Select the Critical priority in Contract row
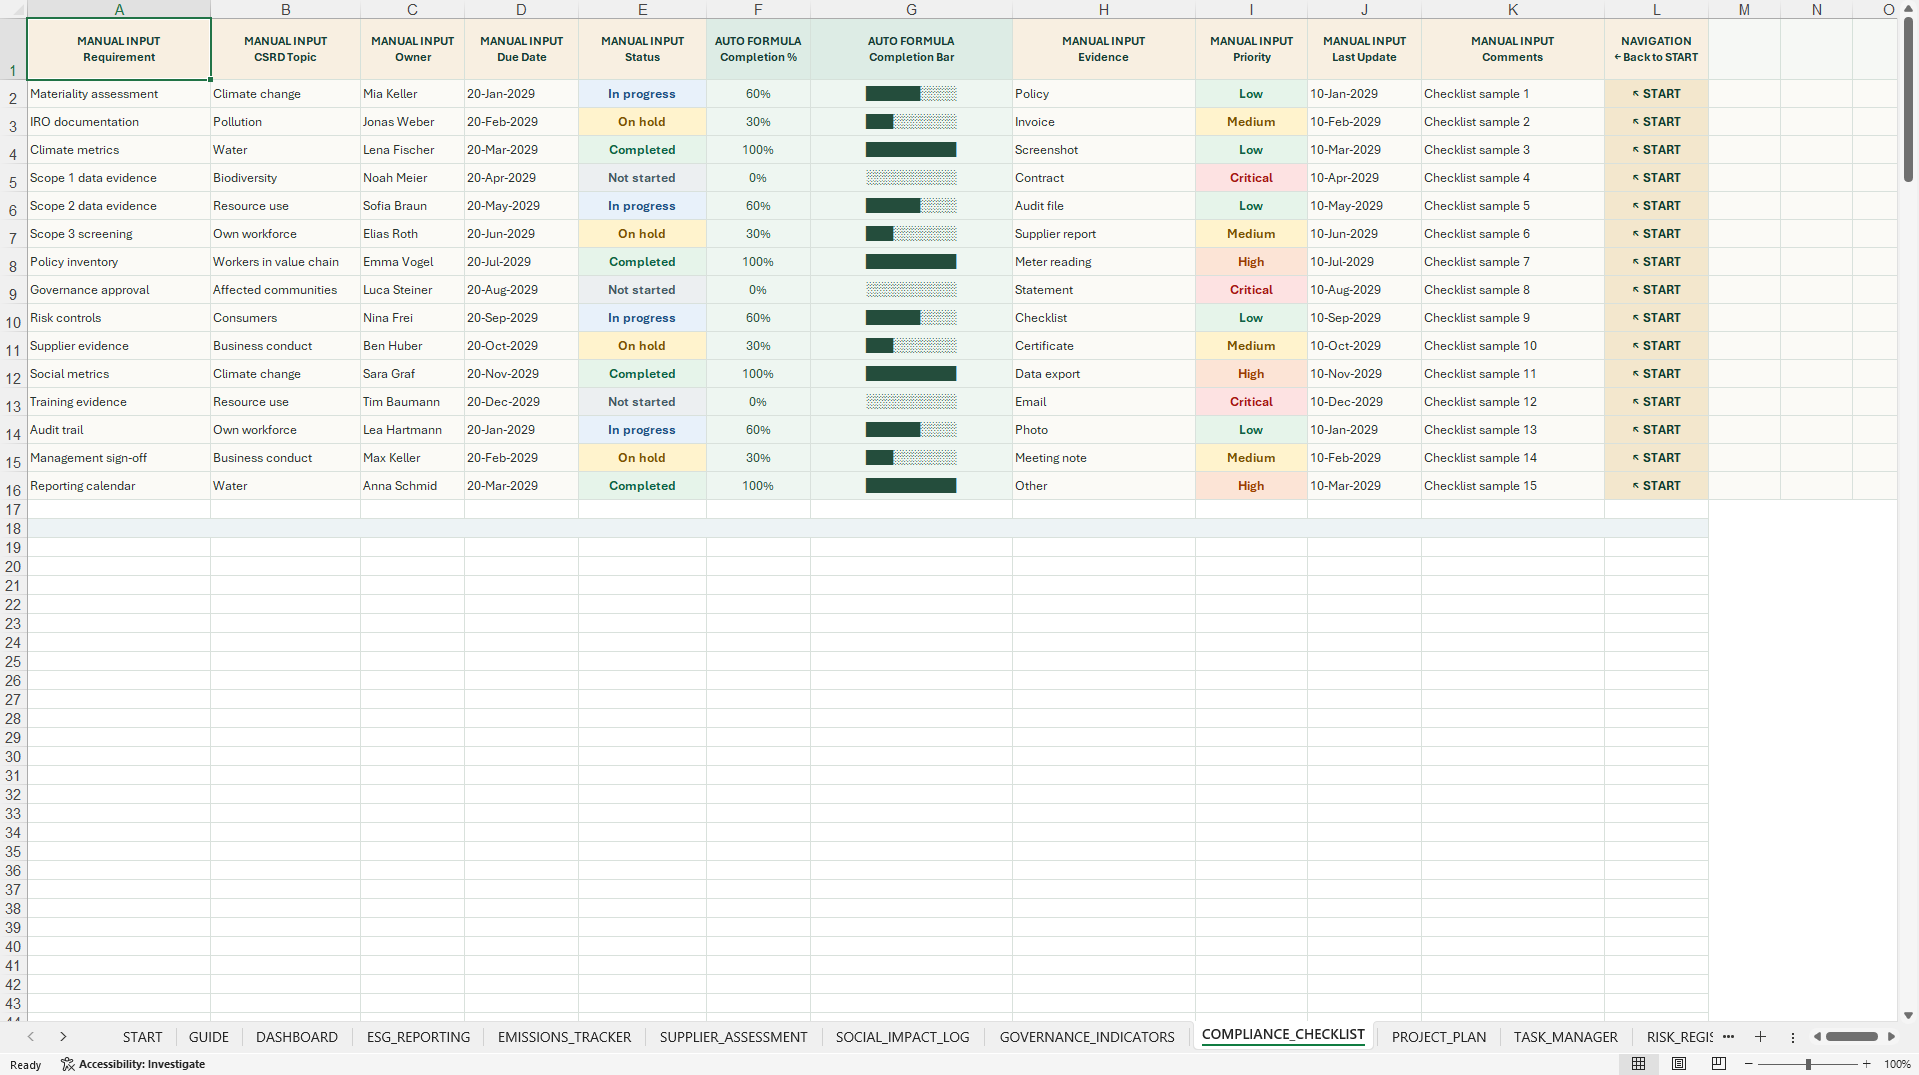 tap(1251, 178)
